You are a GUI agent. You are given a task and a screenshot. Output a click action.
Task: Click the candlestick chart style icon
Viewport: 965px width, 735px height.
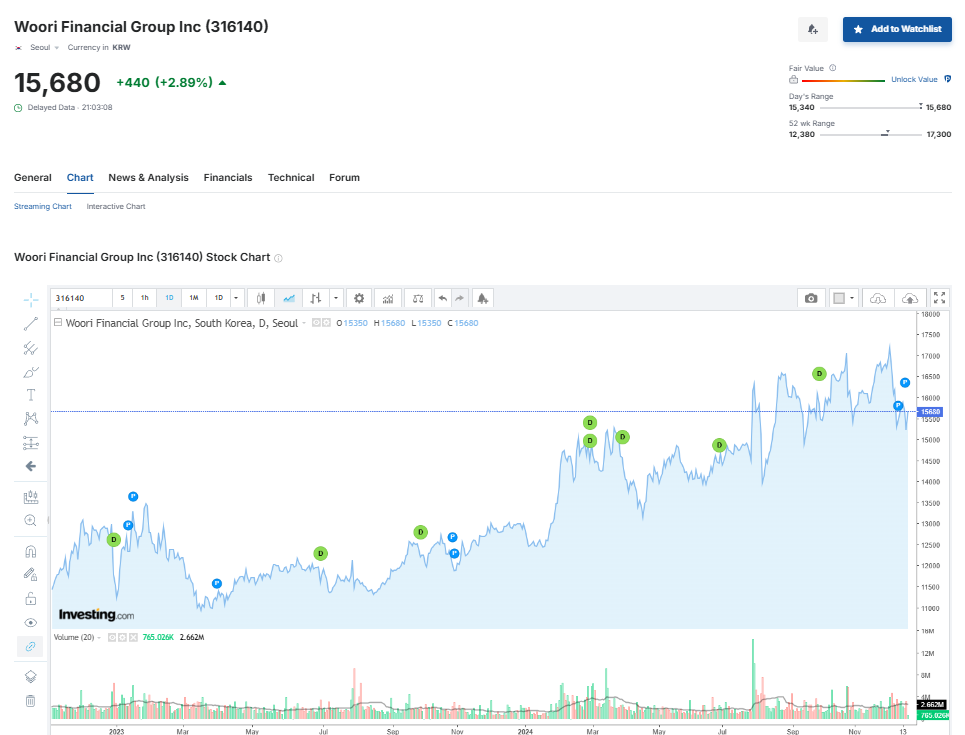(261, 299)
